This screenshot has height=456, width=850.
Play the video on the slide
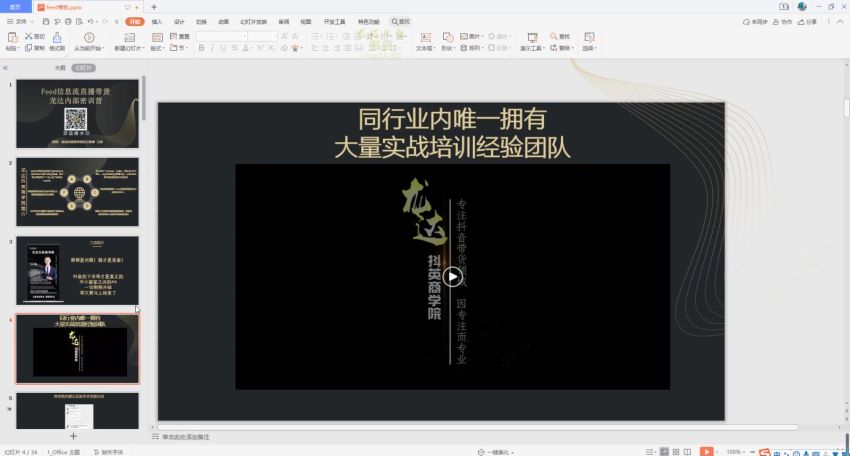click(452, 277)
